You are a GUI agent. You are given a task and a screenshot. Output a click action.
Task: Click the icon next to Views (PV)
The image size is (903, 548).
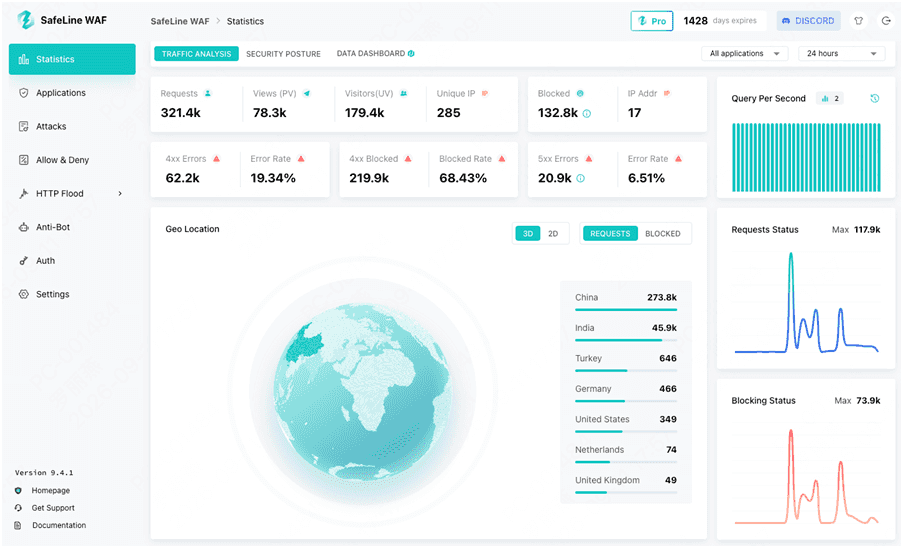[x=307, y=93]
